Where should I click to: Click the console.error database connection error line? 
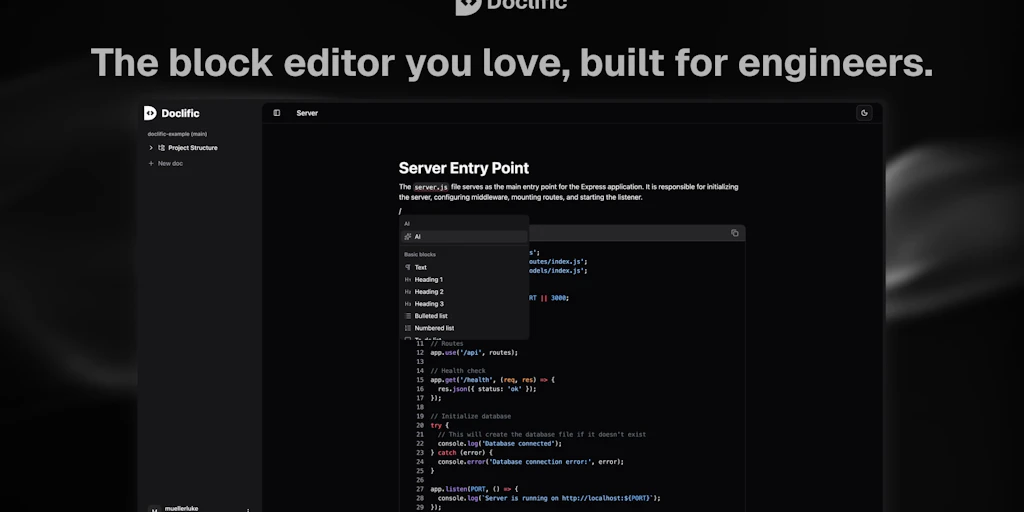pyautogui.click(x=530, y=462)
